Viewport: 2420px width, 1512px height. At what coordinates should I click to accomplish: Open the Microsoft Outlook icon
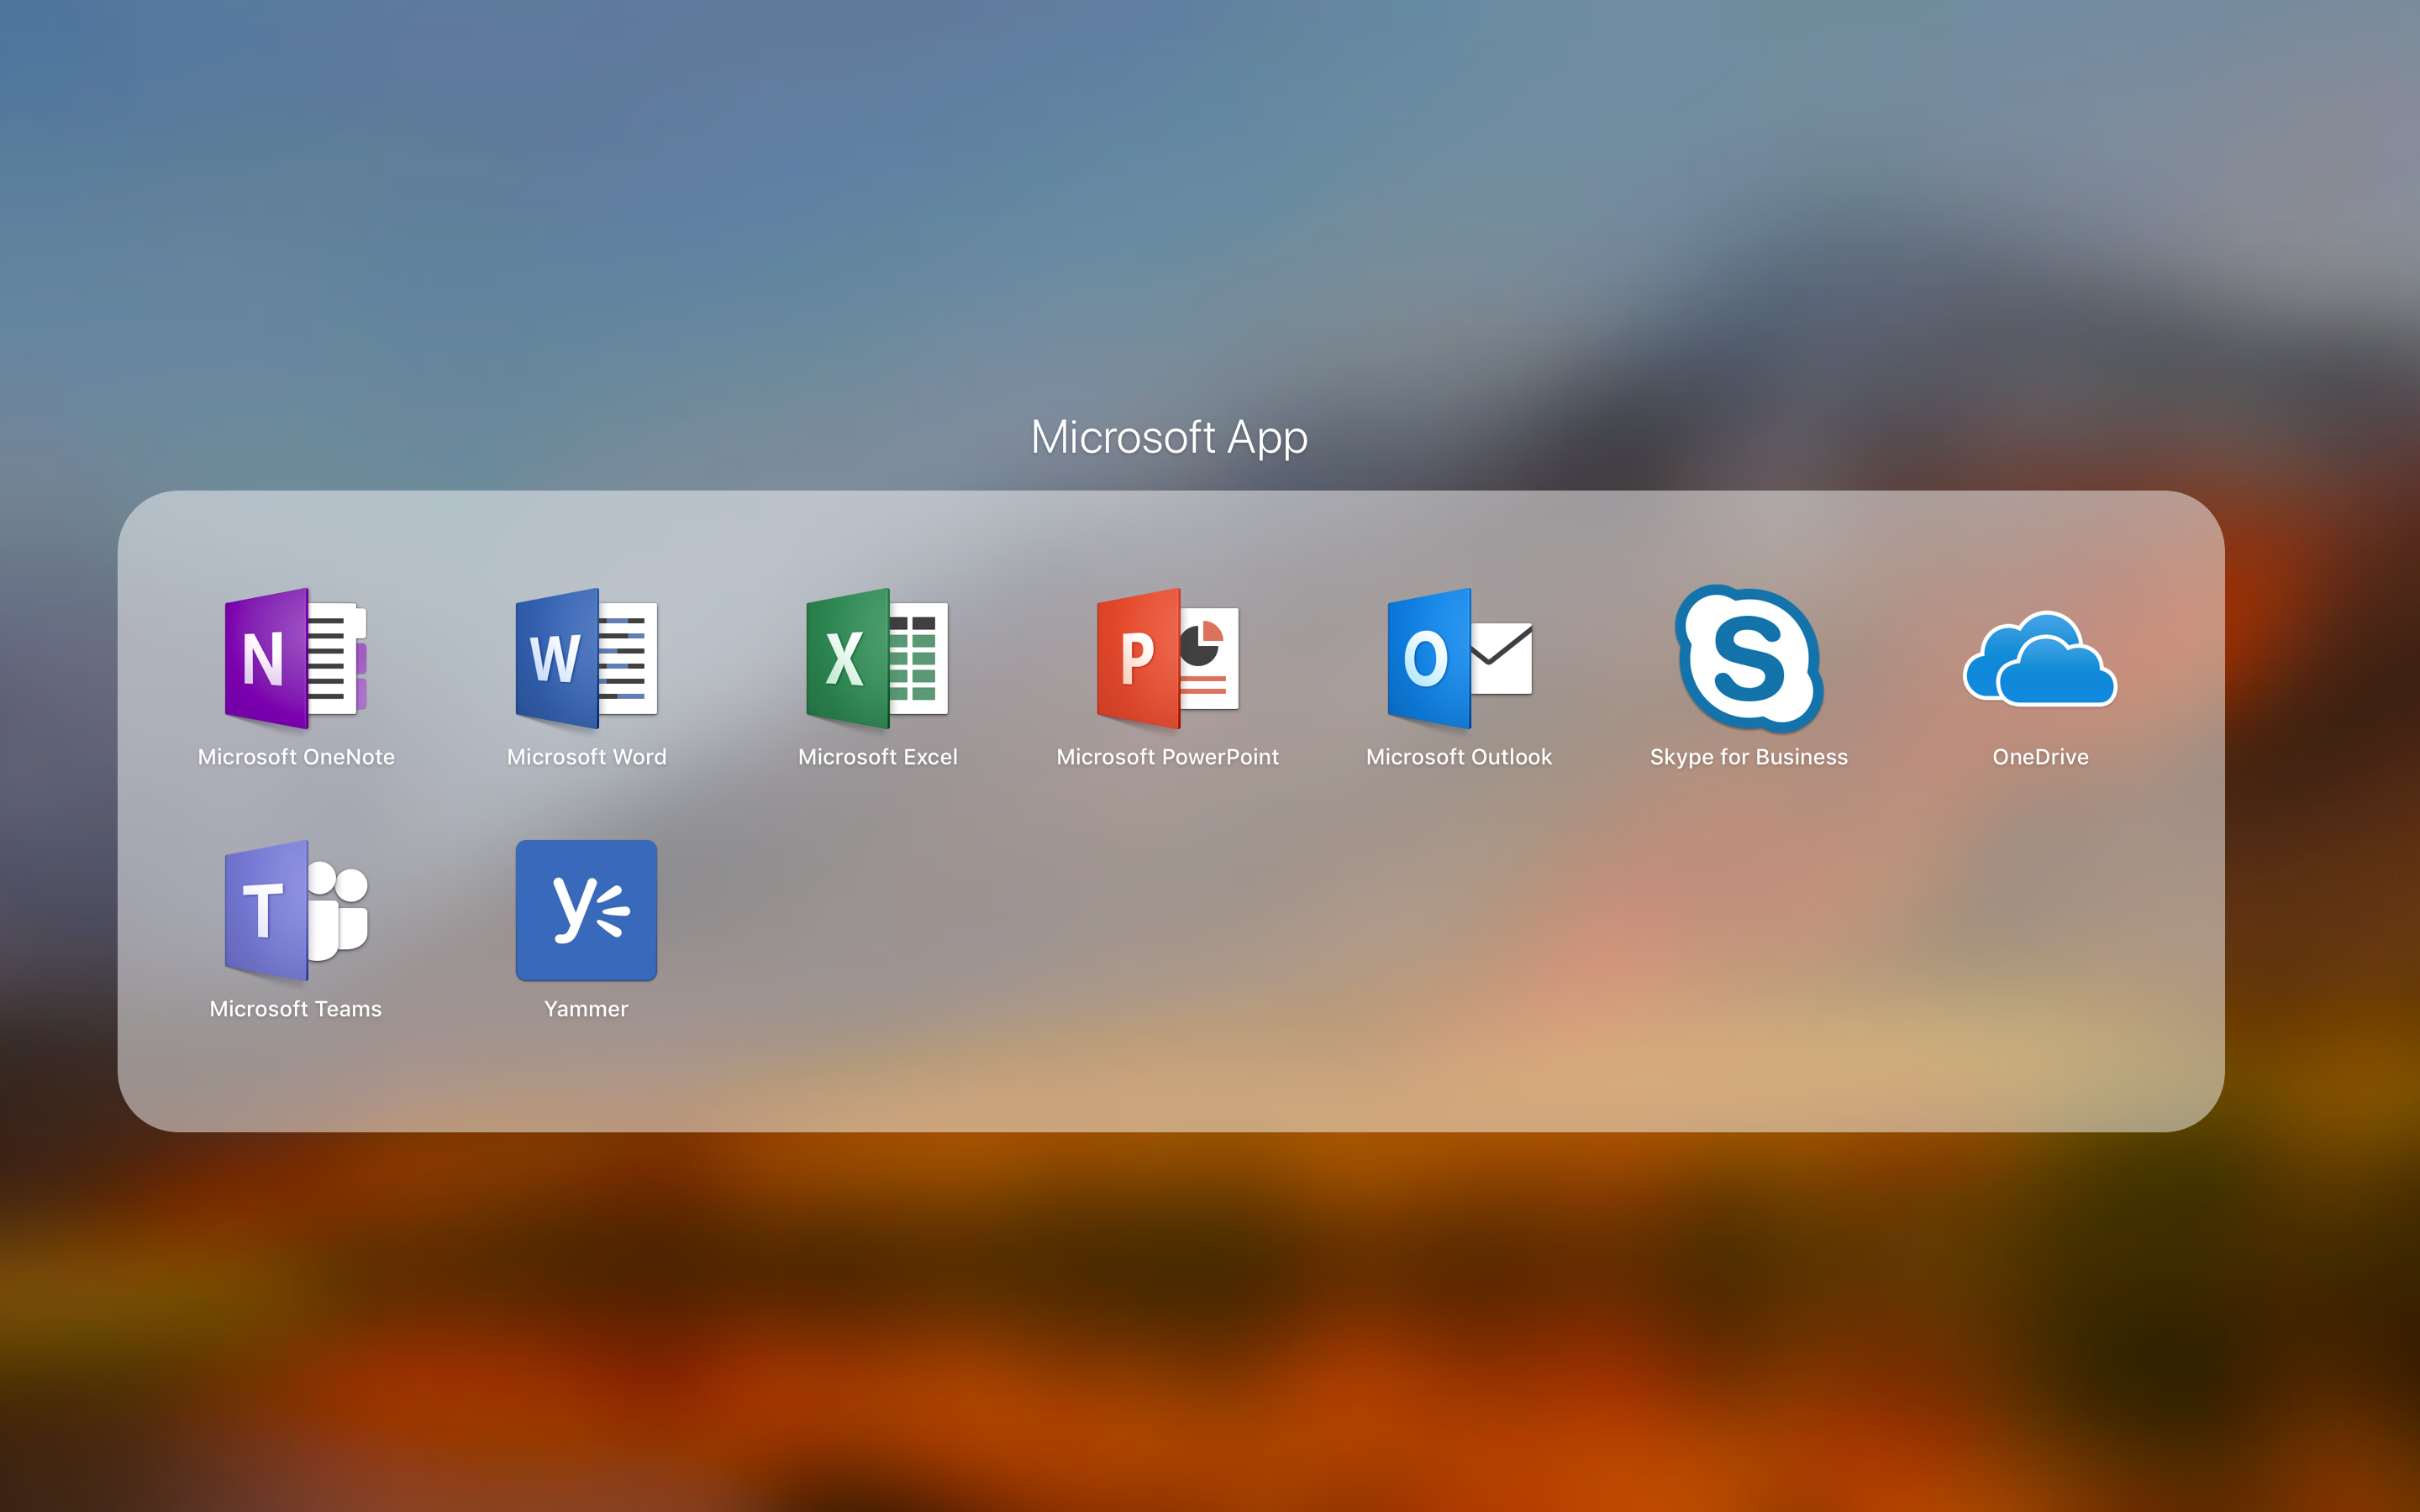click(x=1459, y=658)
